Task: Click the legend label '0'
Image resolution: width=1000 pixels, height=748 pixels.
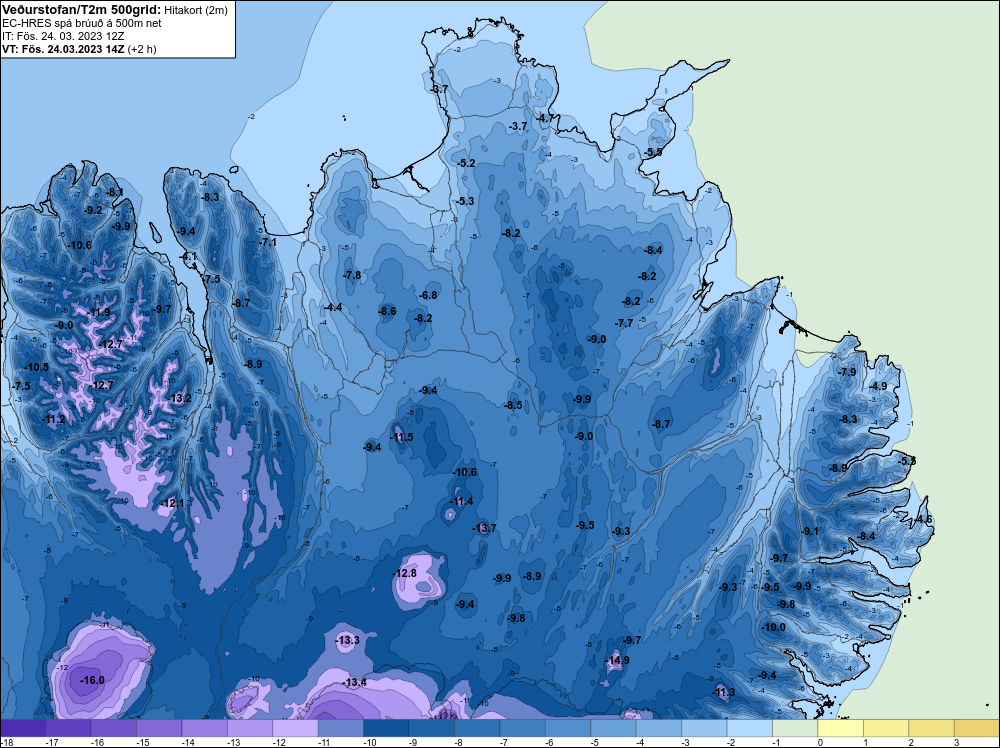Action: click(820, 742)
